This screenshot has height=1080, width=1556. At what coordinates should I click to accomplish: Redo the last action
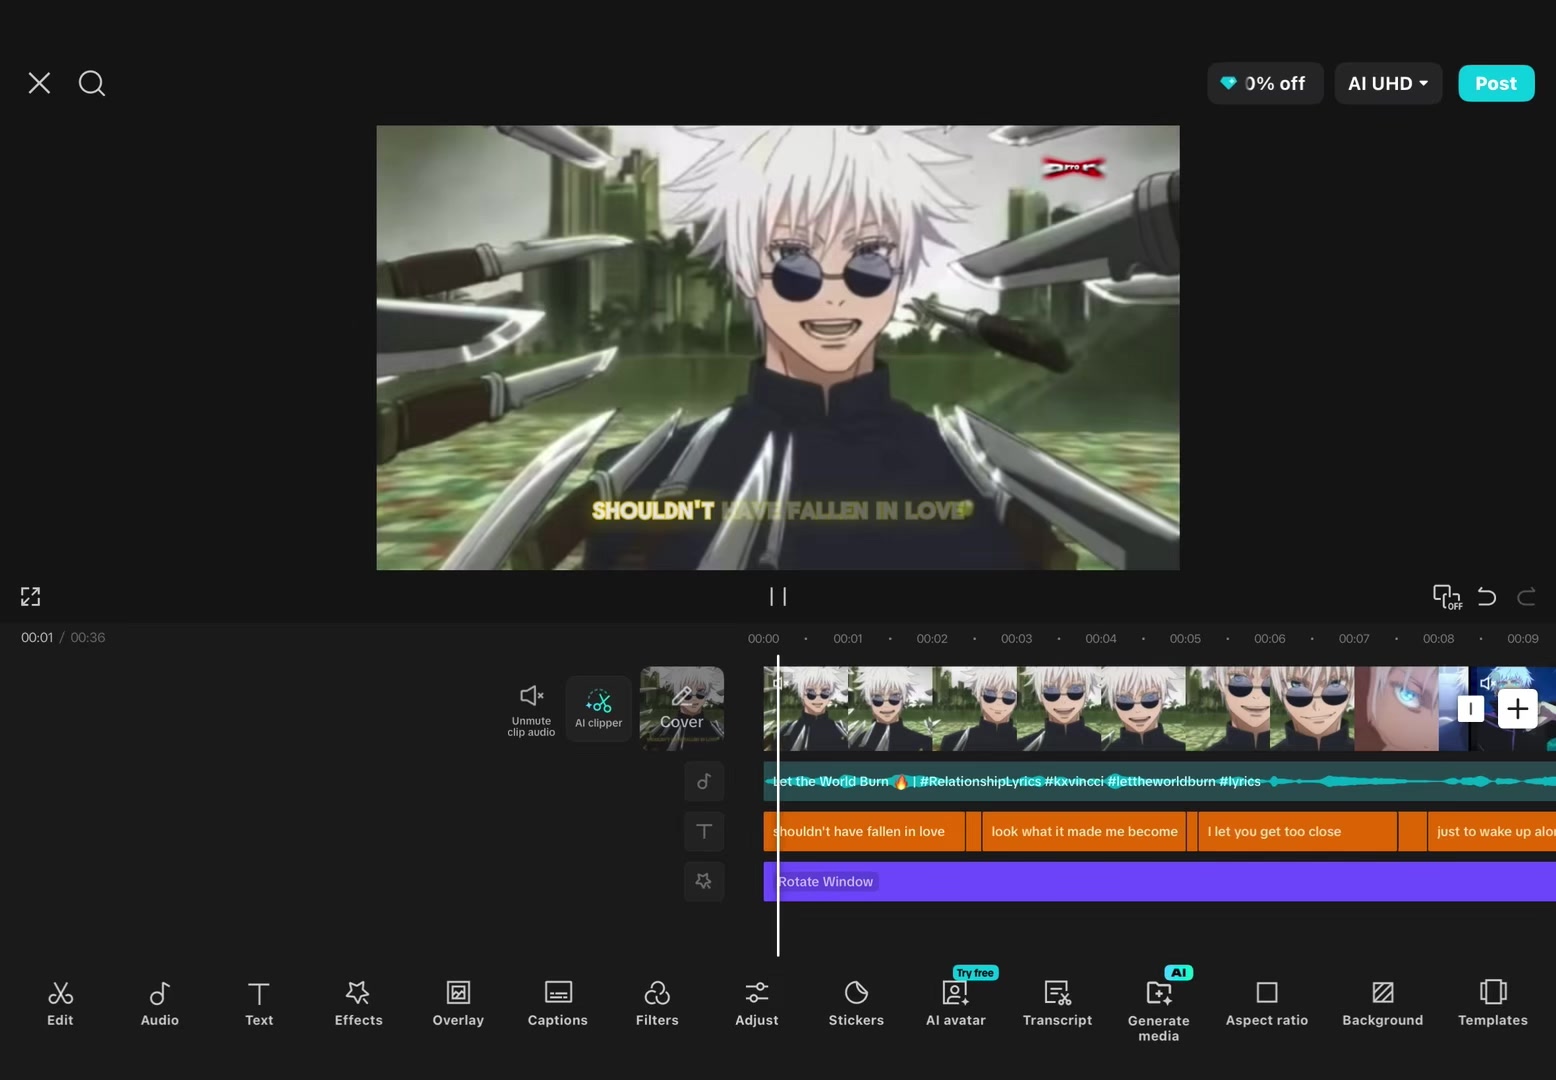[x=1526, y=597]
